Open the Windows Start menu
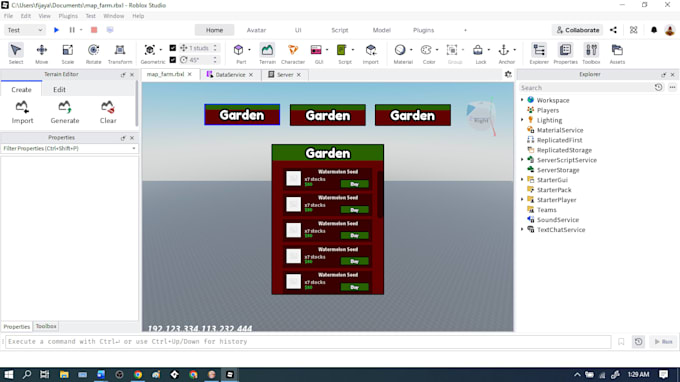680x382 pixels. 9,374
